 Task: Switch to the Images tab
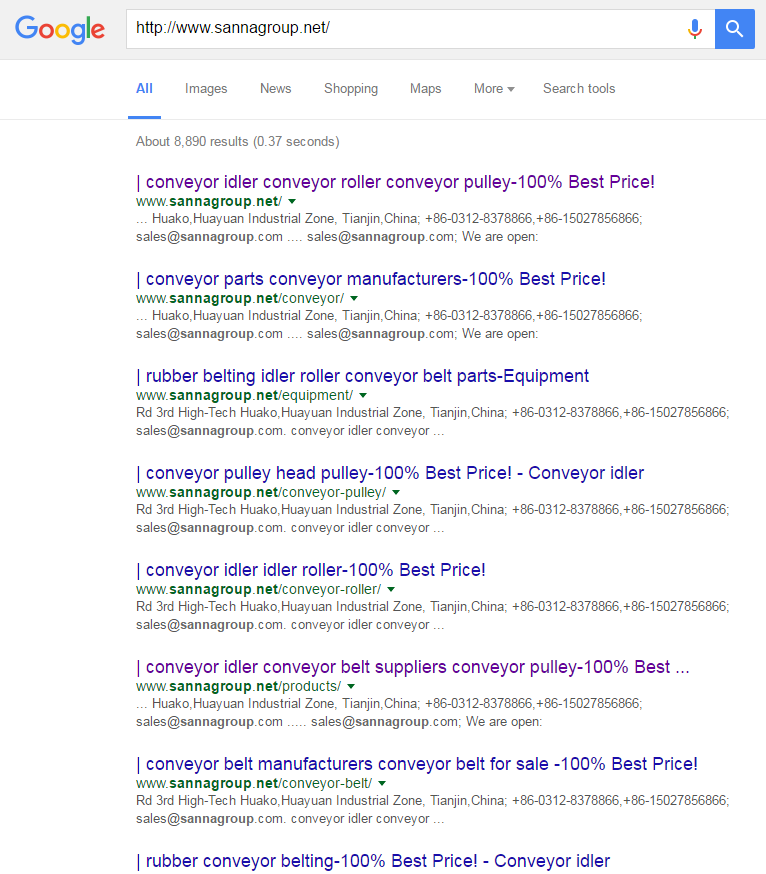click(x=206, y=89)
